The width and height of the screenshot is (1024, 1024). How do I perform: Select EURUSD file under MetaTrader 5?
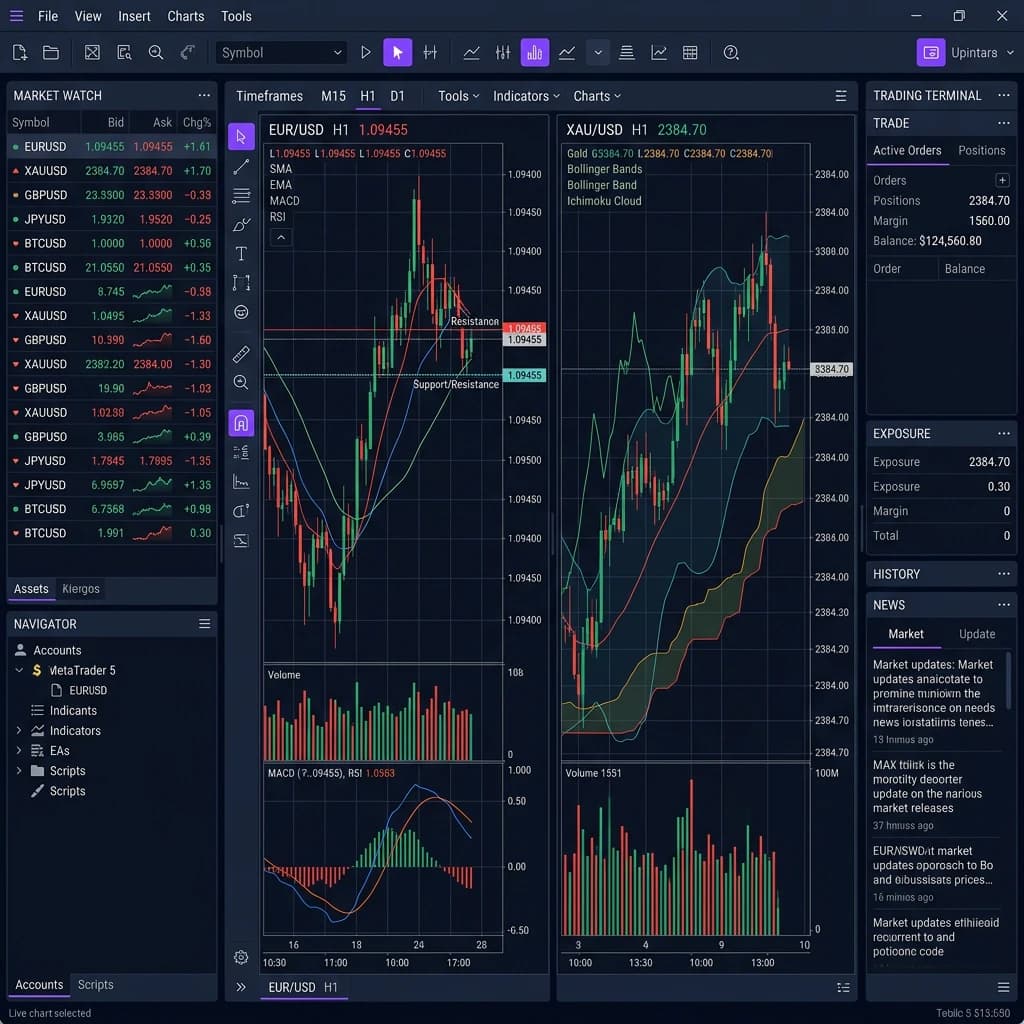click(x=79, y=690)
